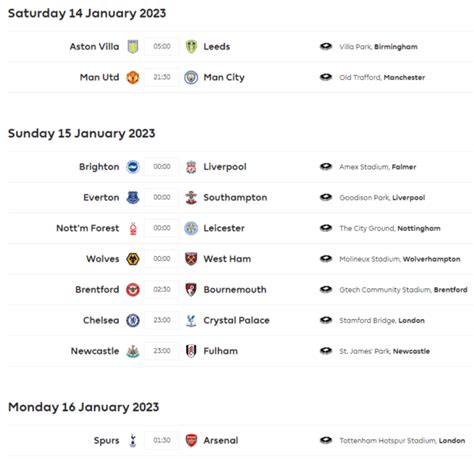The image size is (474, 462).
Task: Click stadium icon next to Stamford Bridge
Action: coord(326,320)
